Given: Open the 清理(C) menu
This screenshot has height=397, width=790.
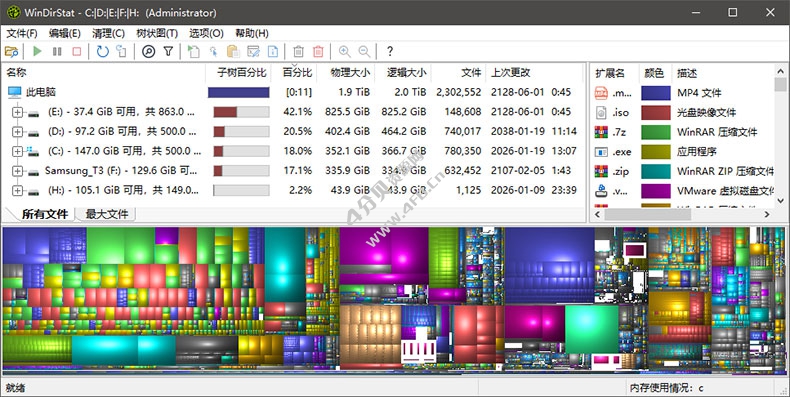Looking at the screenshot, I should coord(108,33).
